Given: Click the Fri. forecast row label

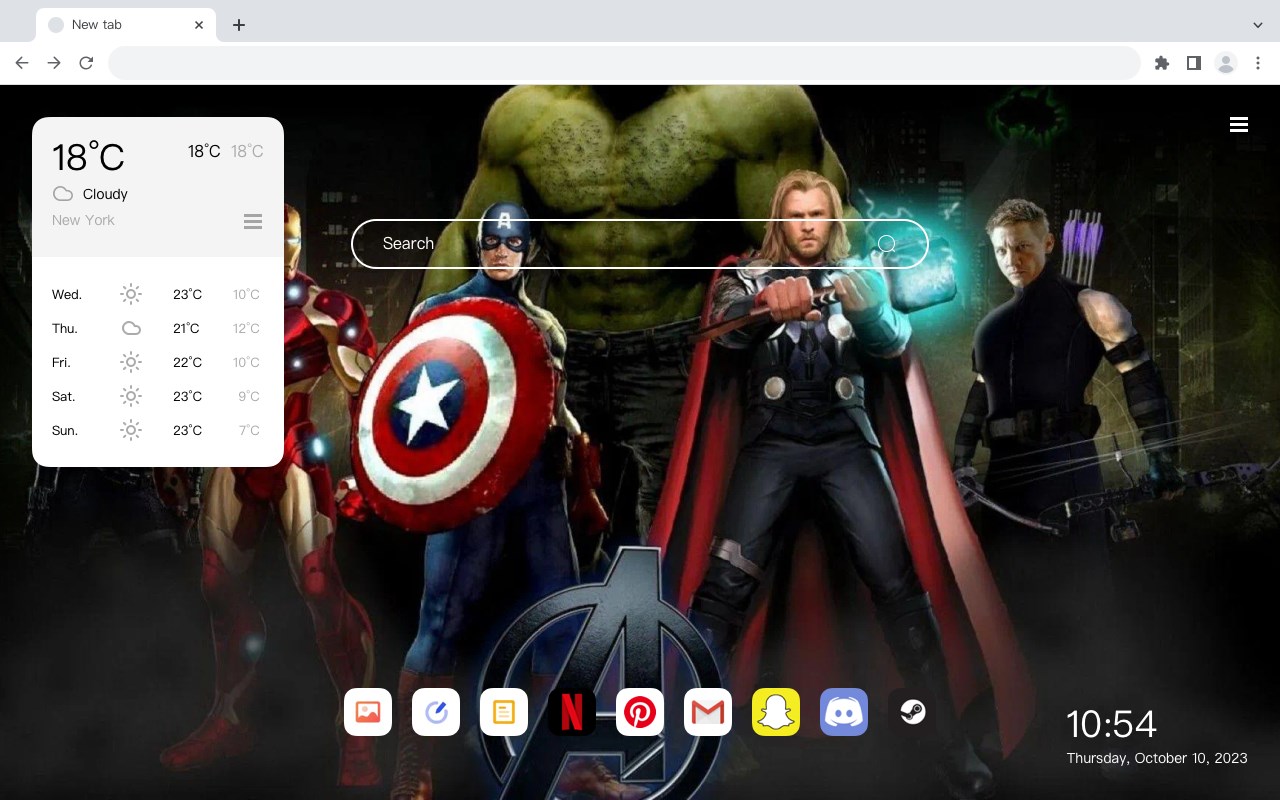Looking at the screenshot, I should (61, 362).
